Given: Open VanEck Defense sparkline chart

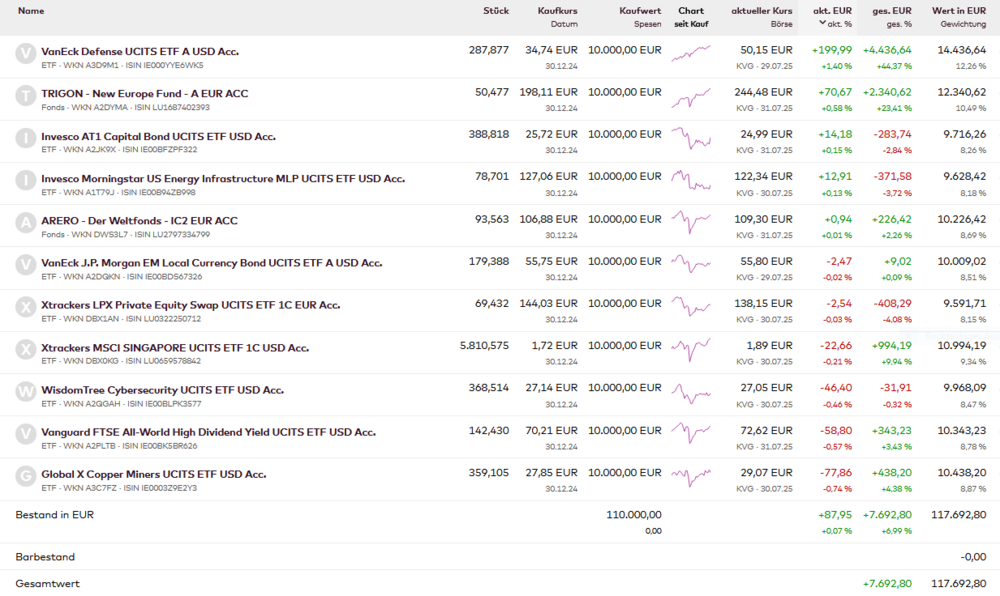Looking at the screenshot, I should (x=691, y=53).
